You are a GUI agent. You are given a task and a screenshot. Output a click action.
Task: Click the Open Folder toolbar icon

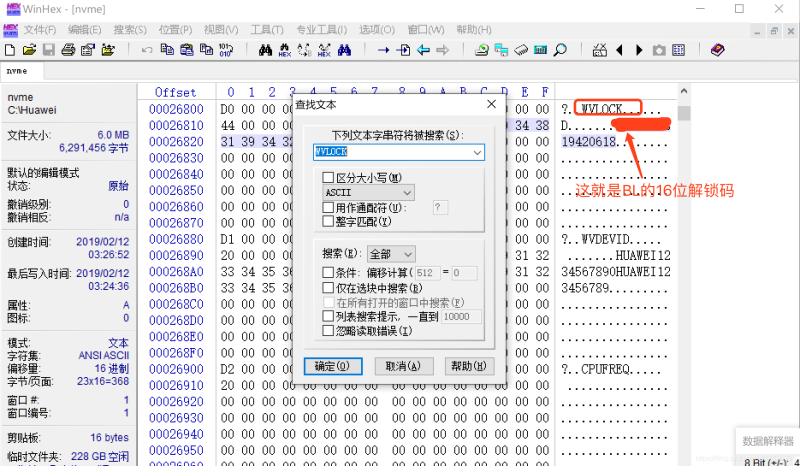[108, 50]
